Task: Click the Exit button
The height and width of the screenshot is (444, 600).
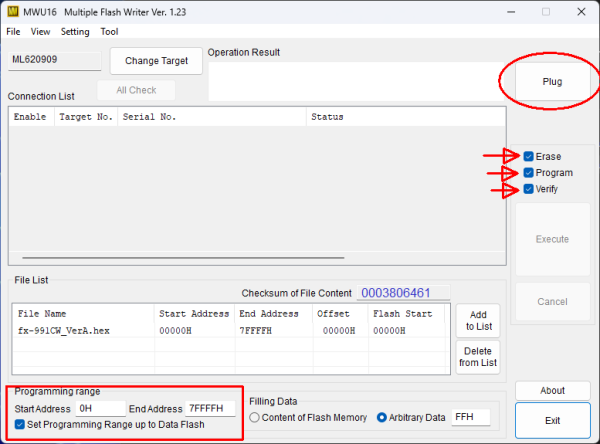Action: [x=552, y=420]
